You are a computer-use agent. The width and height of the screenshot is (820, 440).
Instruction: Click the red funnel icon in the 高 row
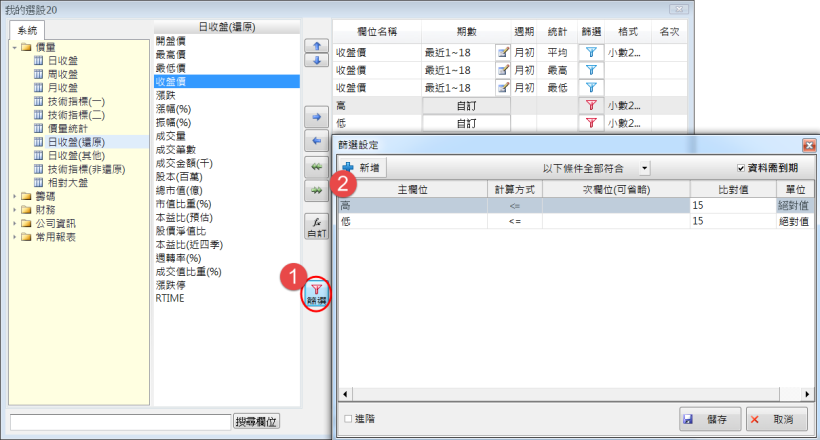(591, 104)
